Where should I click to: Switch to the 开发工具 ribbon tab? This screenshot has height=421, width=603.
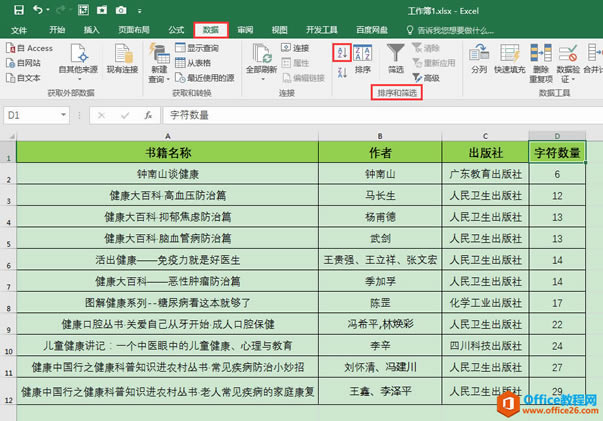pos(321,30)
